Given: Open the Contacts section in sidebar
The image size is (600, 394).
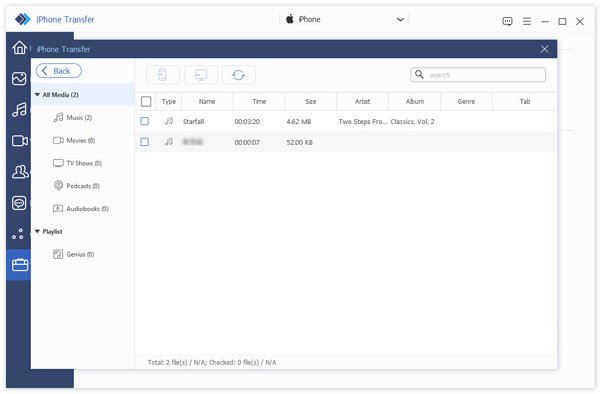Looking at the screenshot, I should click(x=20, y=172).
